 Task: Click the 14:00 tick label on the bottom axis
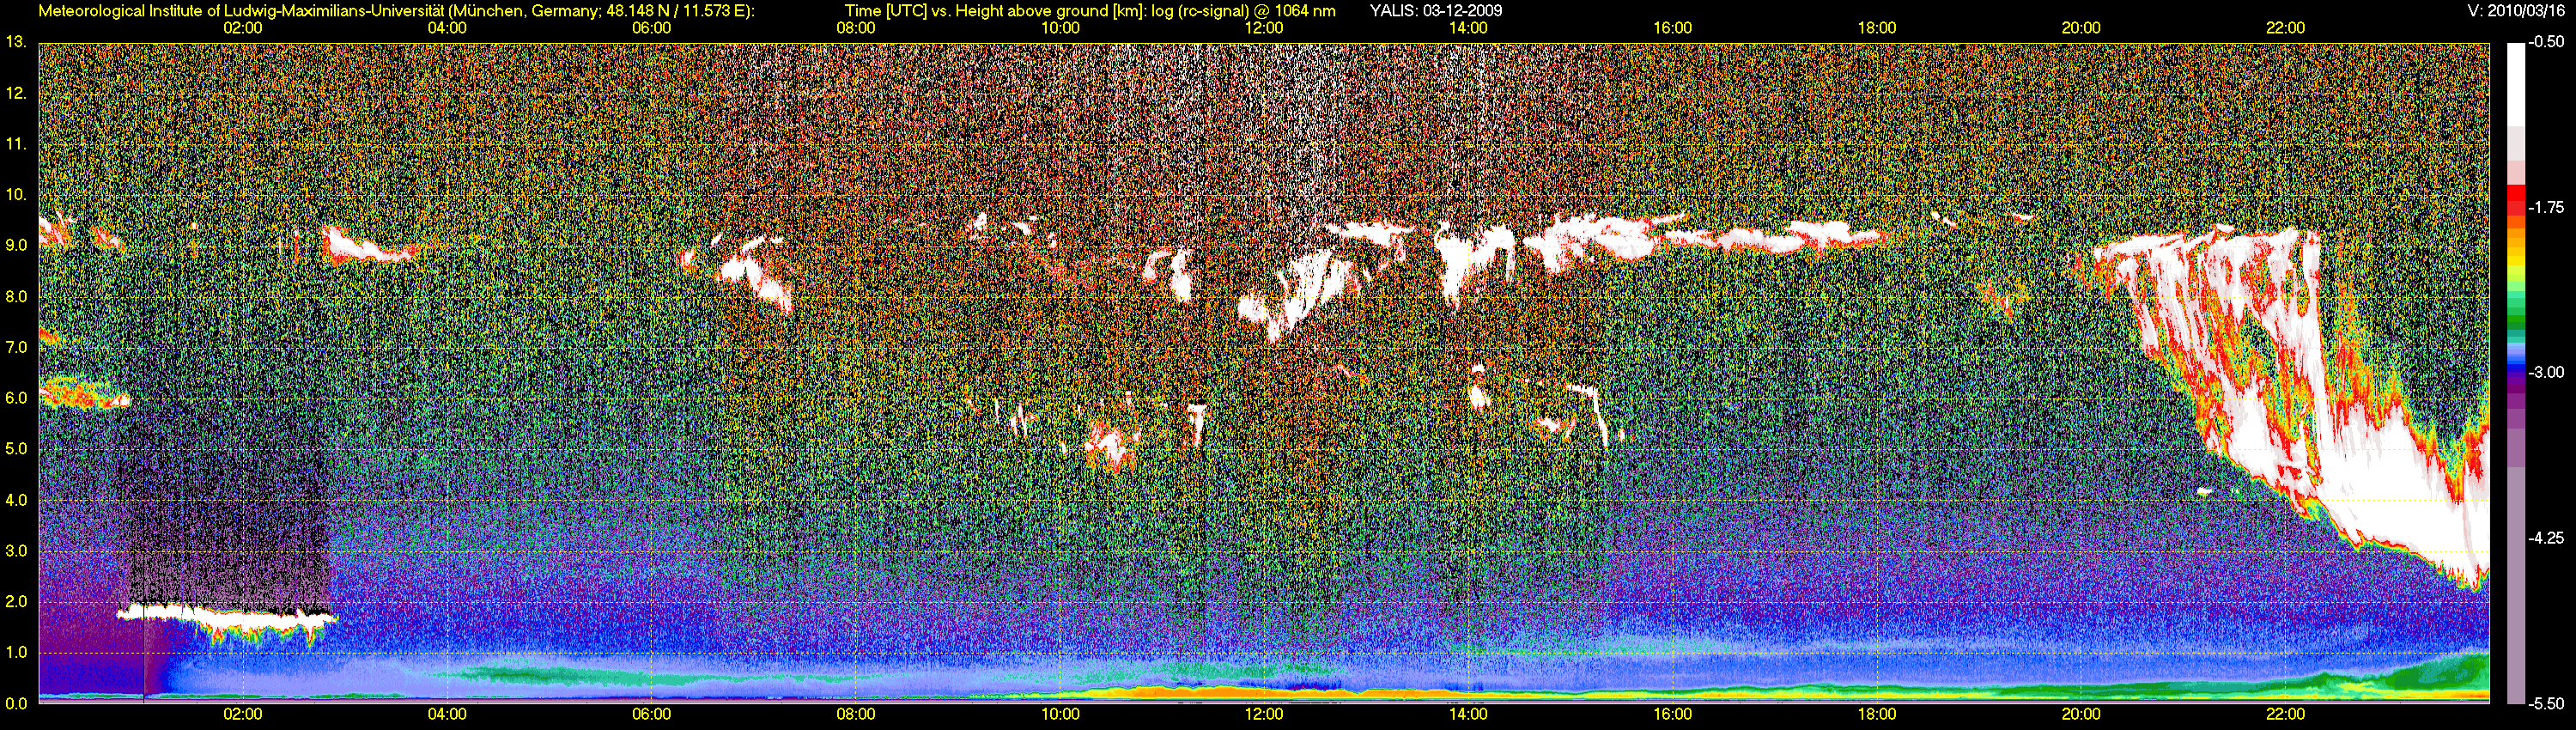click(1468, 715)
